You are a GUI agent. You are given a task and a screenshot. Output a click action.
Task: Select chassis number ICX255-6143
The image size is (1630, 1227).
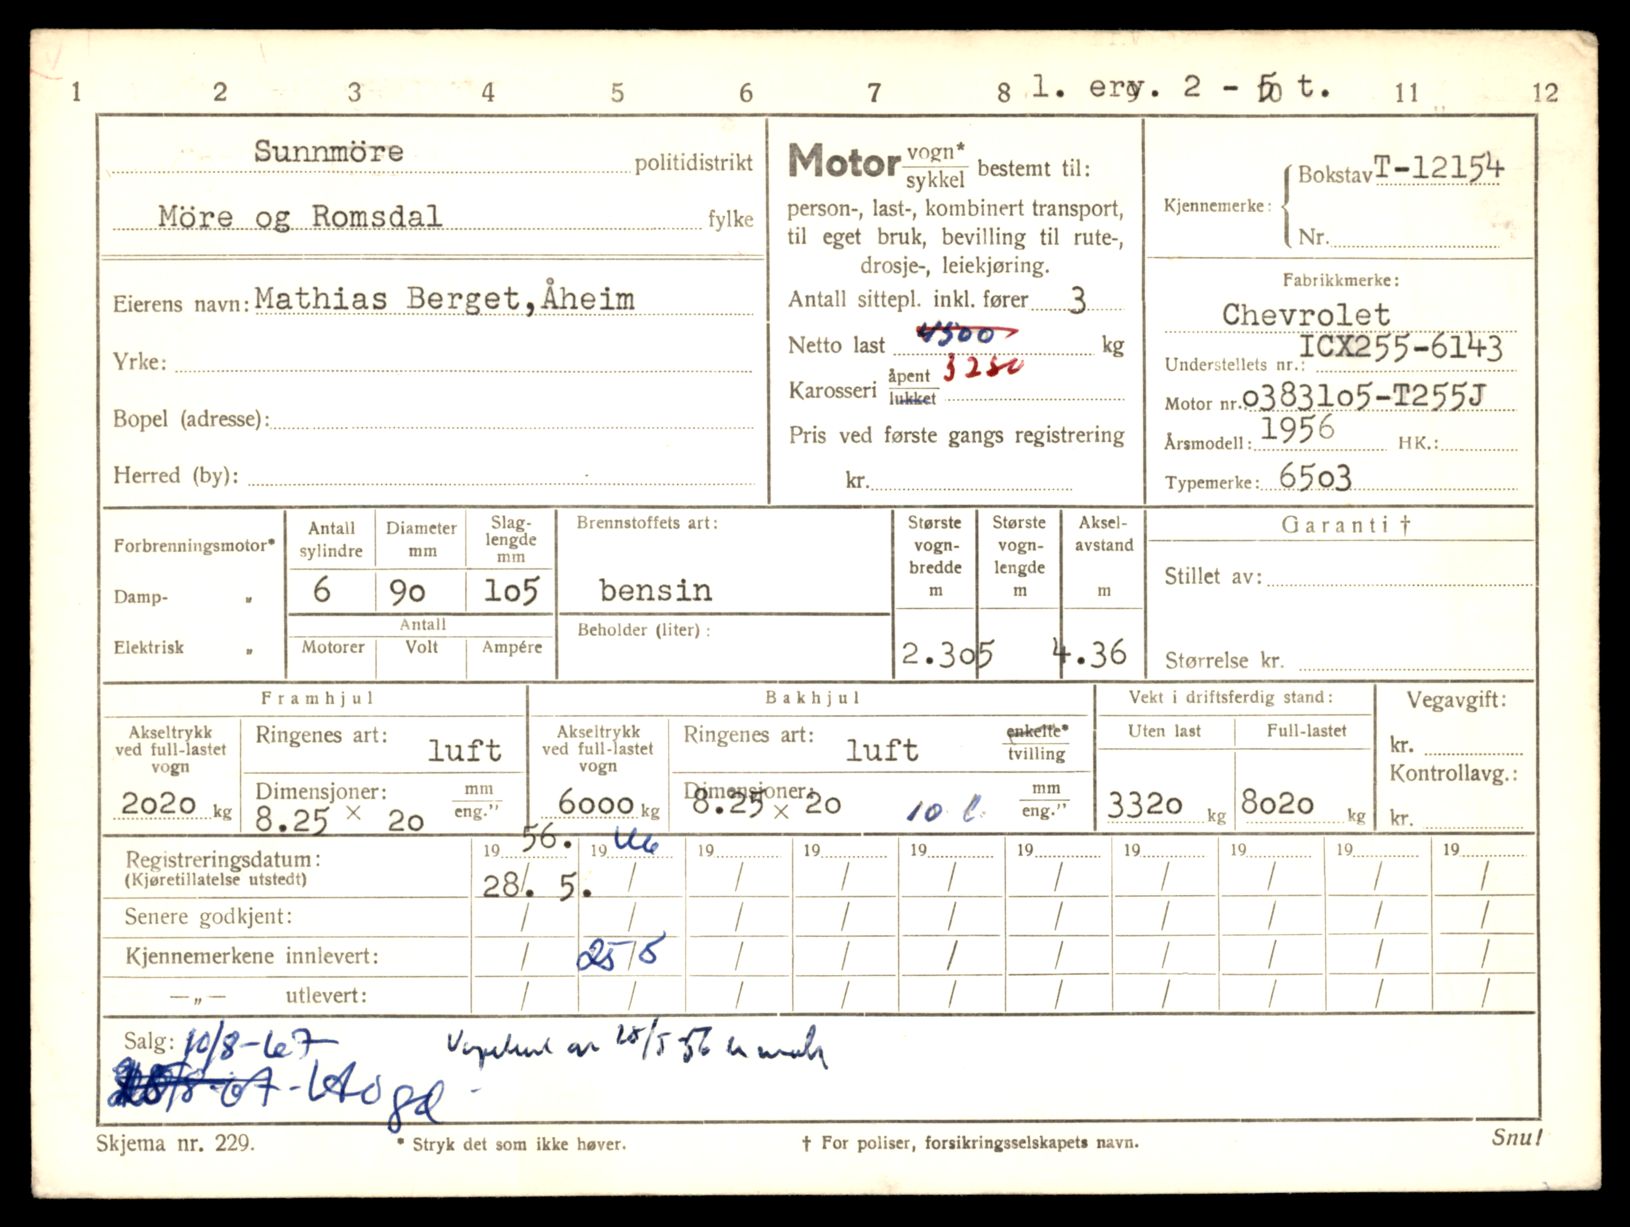click(1400, 347)
